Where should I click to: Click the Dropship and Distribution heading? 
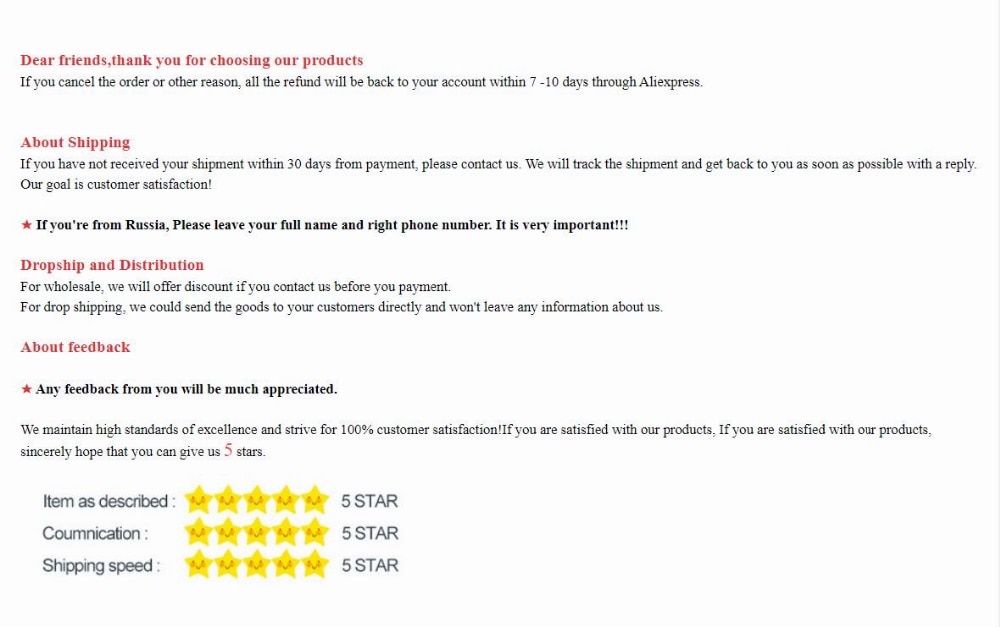pos(112,265)
